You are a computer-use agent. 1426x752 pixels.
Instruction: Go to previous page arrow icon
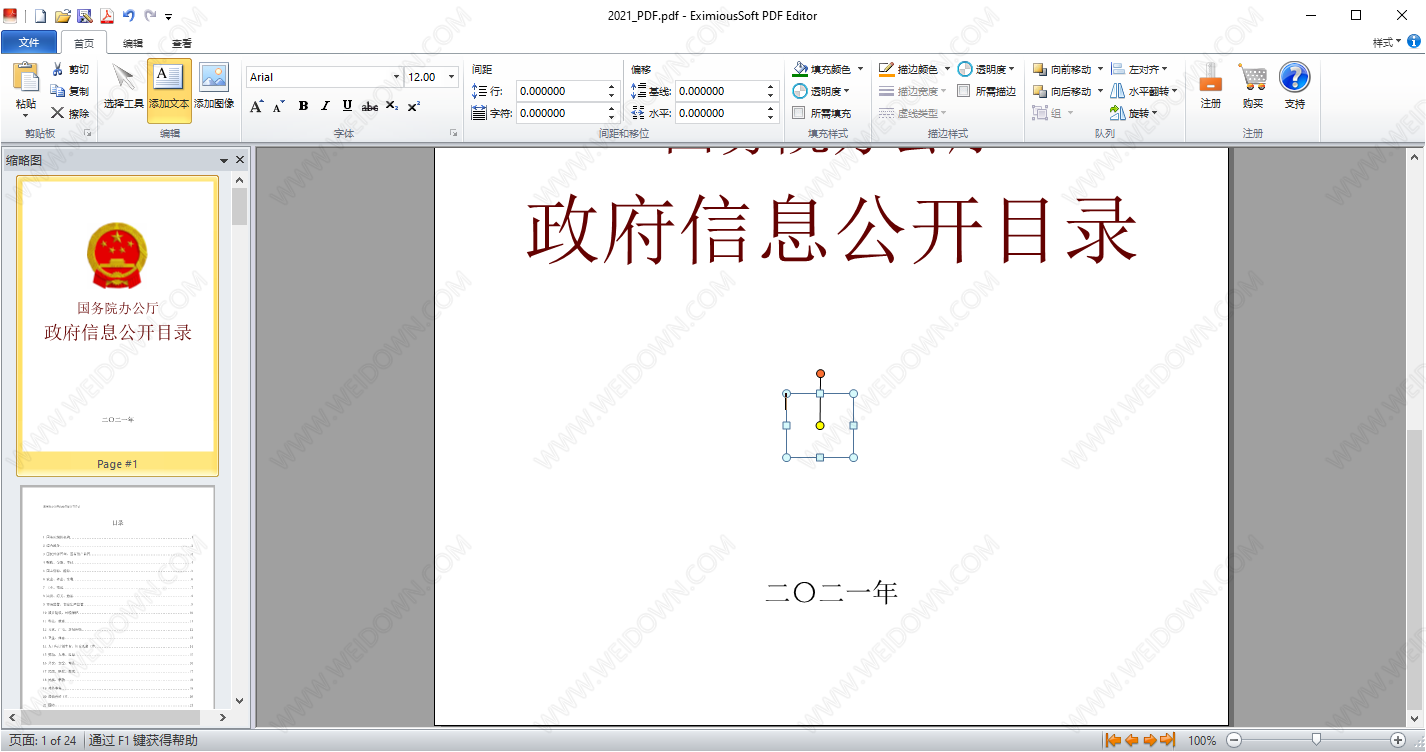coord(1132,740)
